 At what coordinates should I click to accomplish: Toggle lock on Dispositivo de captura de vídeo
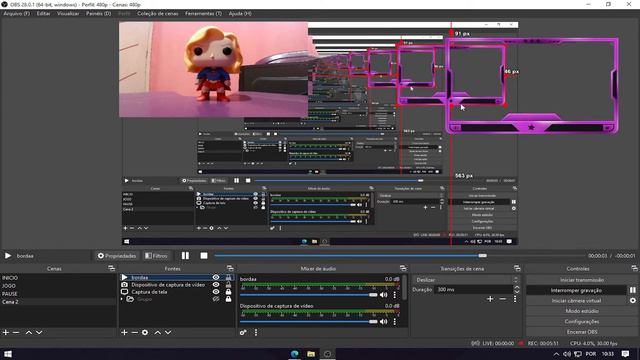(228, 285)
